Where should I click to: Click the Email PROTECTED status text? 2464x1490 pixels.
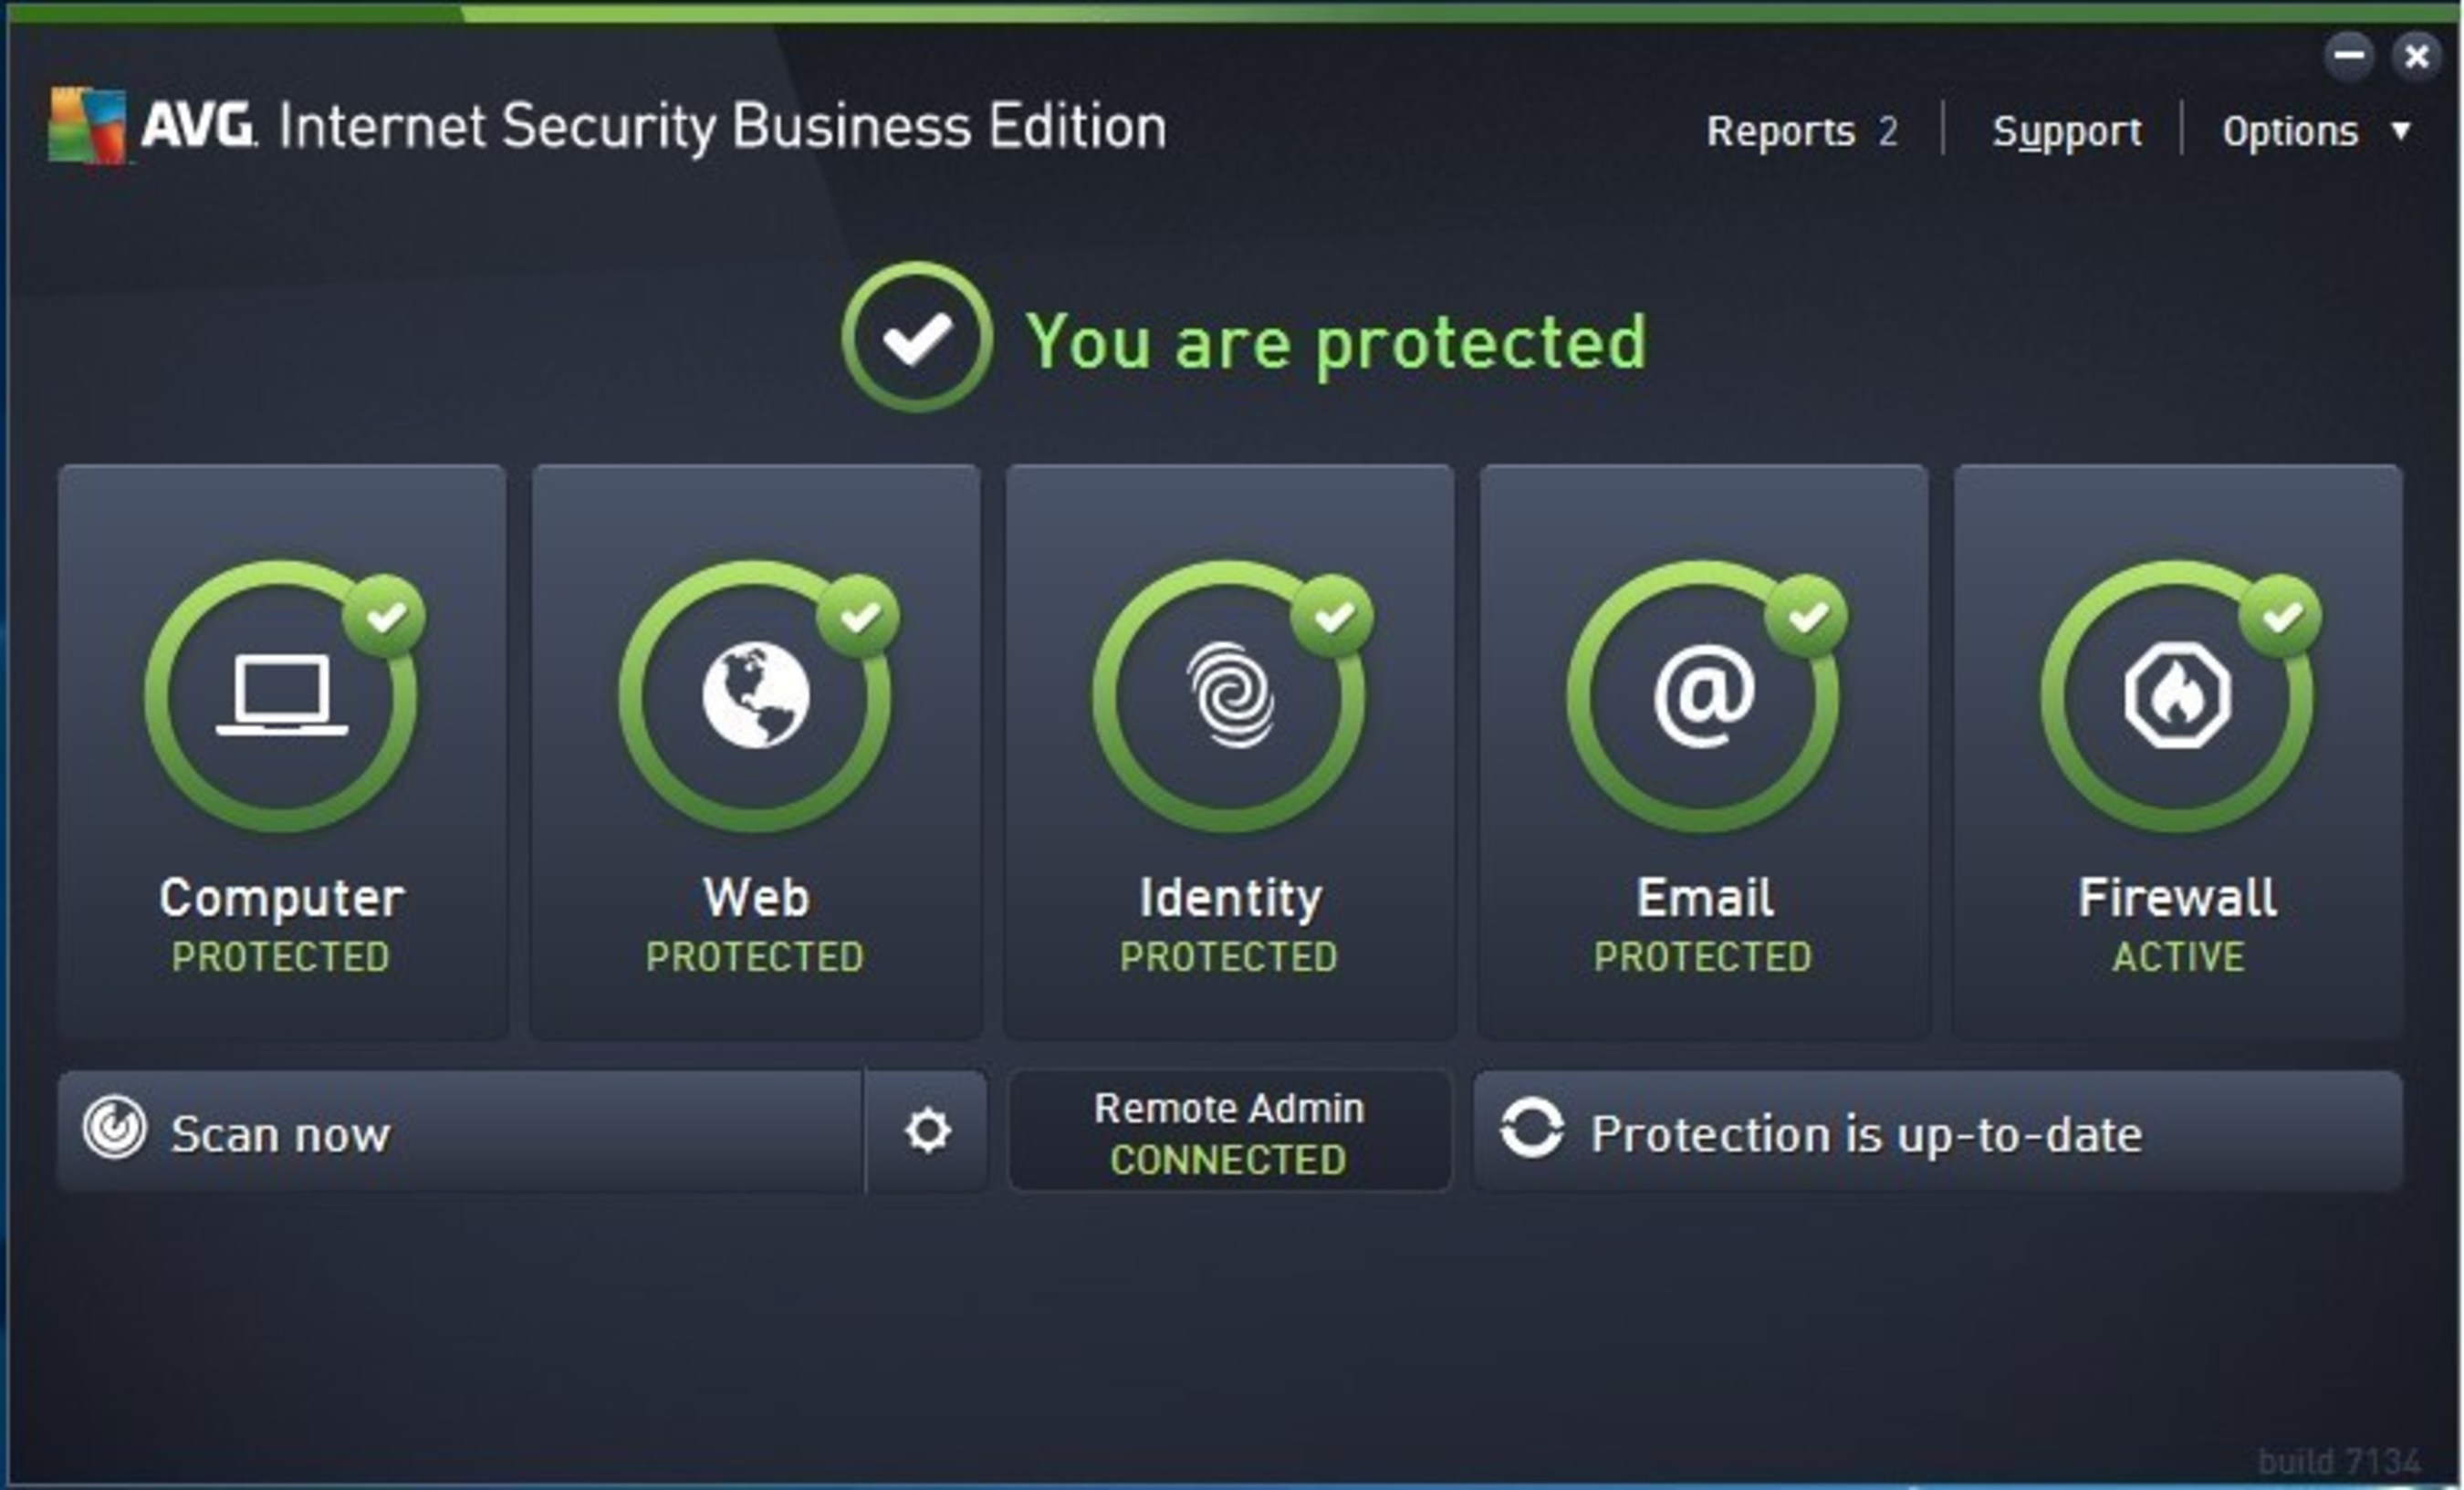[x=1703, y=957]
